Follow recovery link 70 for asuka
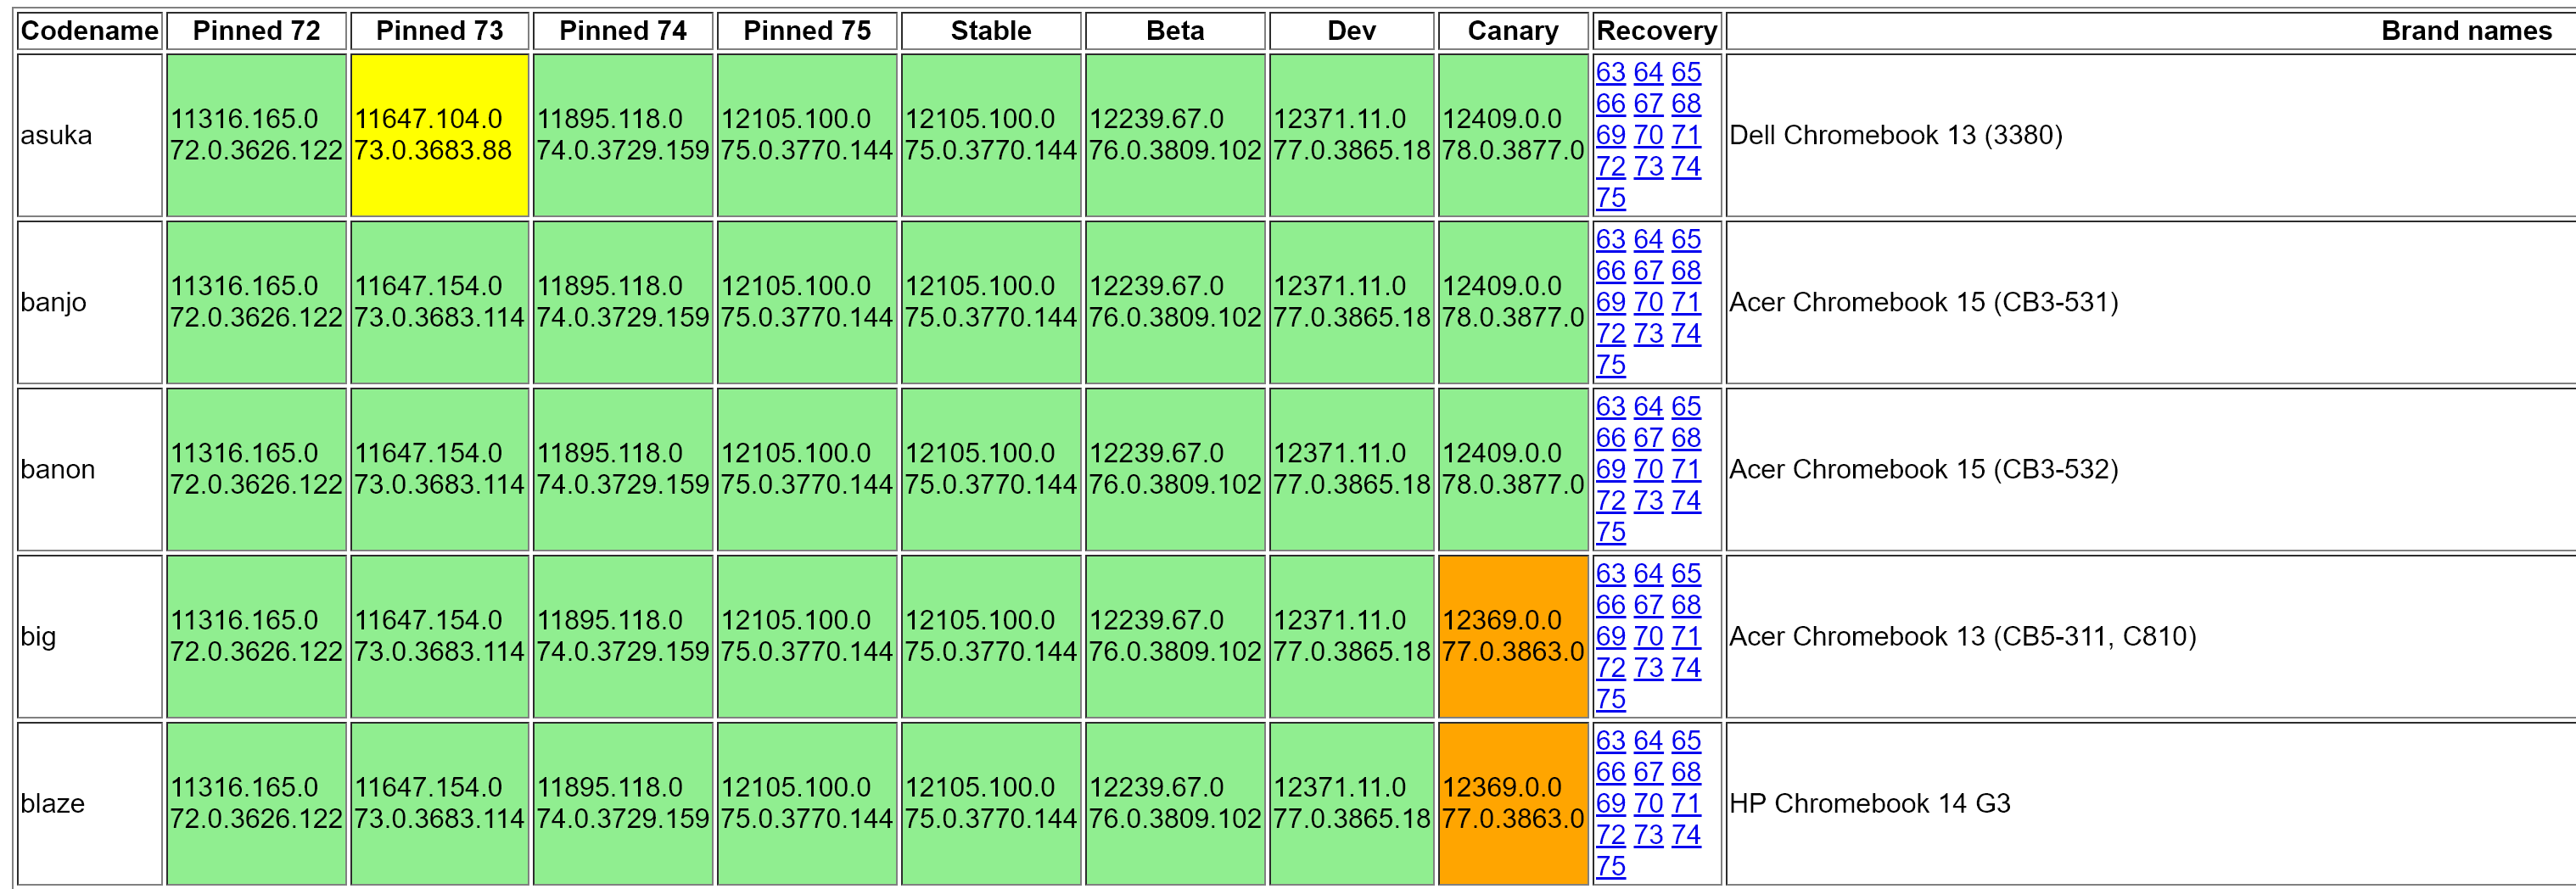Screen dimensions: 2576x889 click(1648, 135)
